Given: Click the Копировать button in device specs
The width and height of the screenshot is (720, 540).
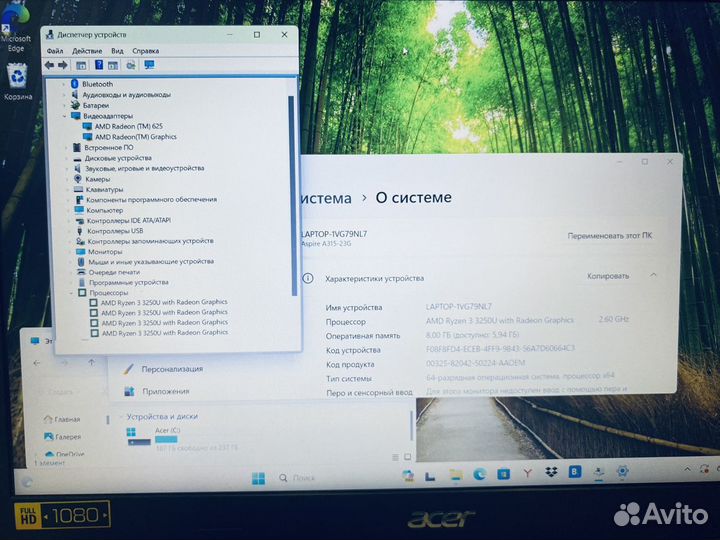Looking at the screenshot, I should tap(608, 276).
